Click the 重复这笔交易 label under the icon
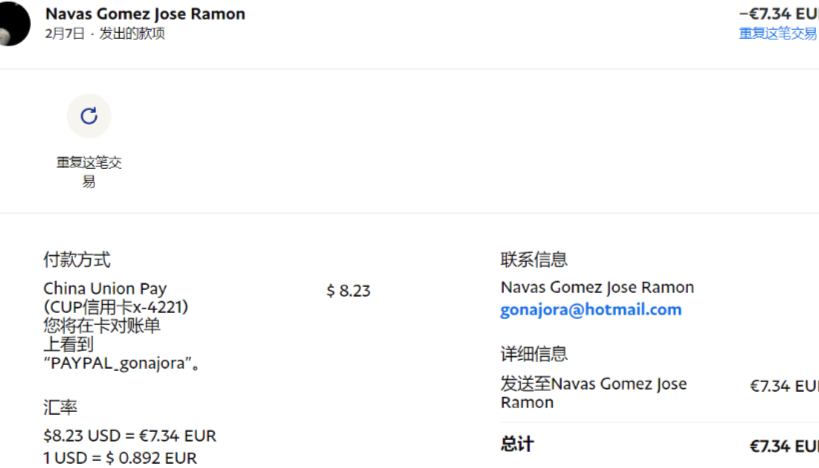Viewport: 819px width, 468px height. click(89, 172)
